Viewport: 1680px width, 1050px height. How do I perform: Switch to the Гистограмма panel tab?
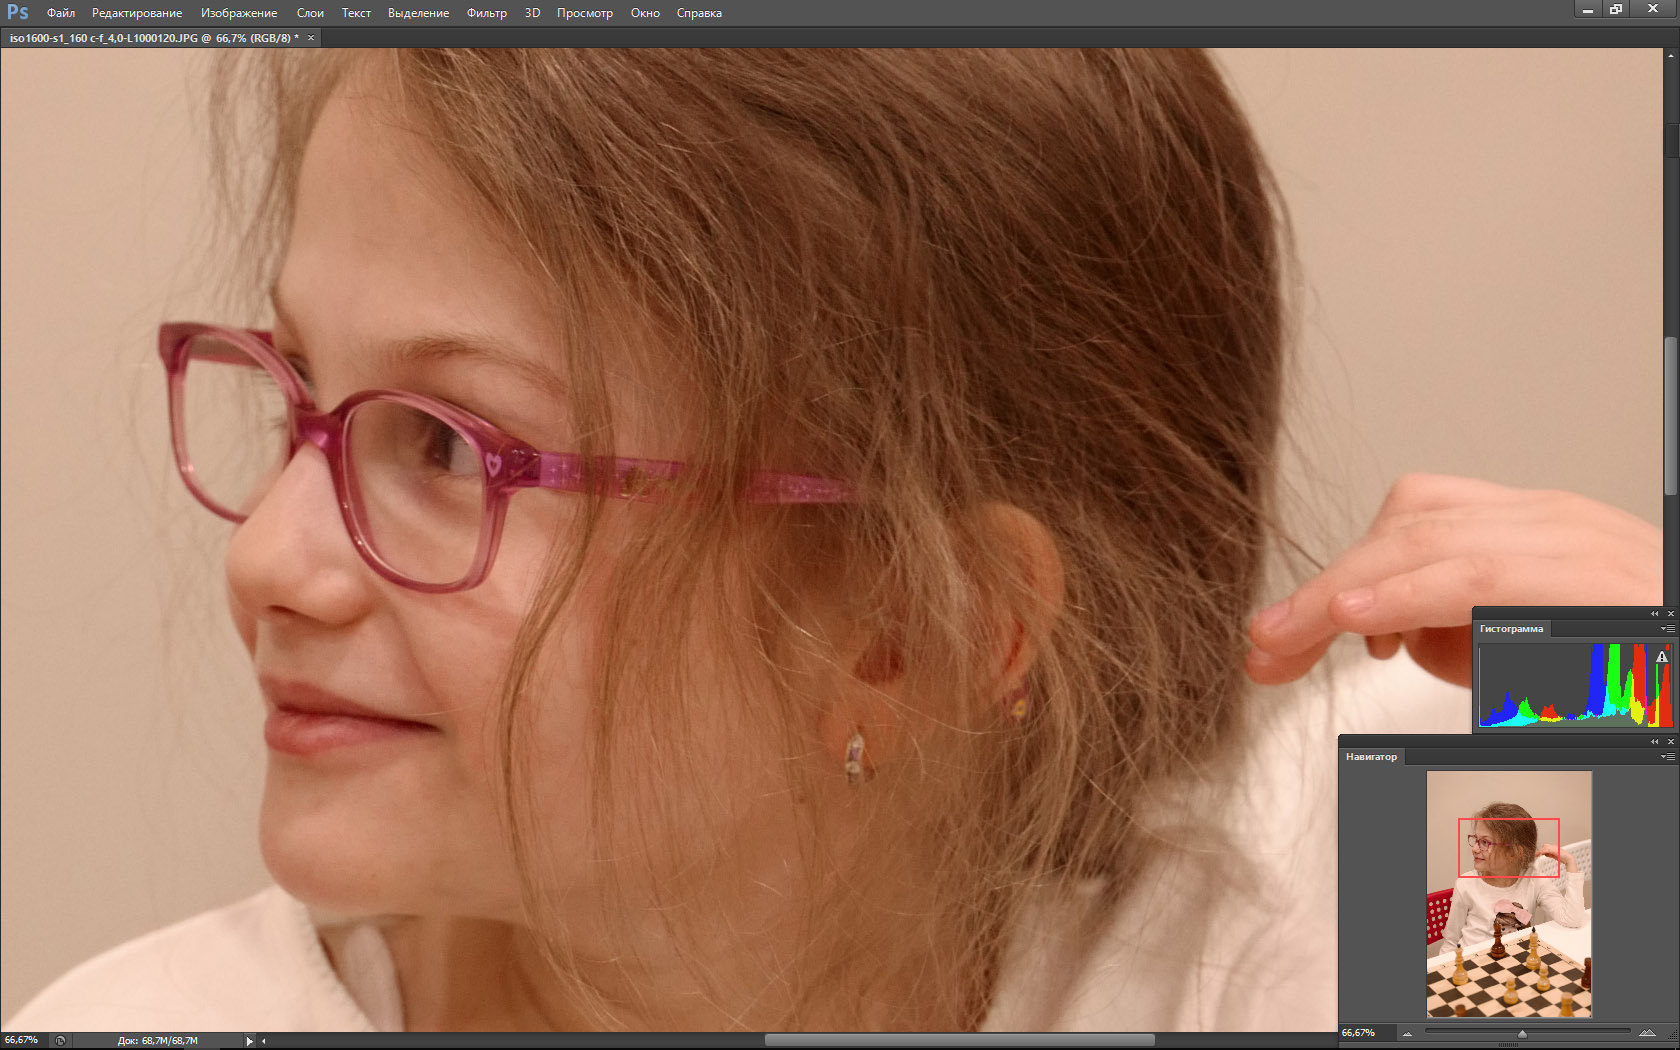click(x=1511, y=629)
